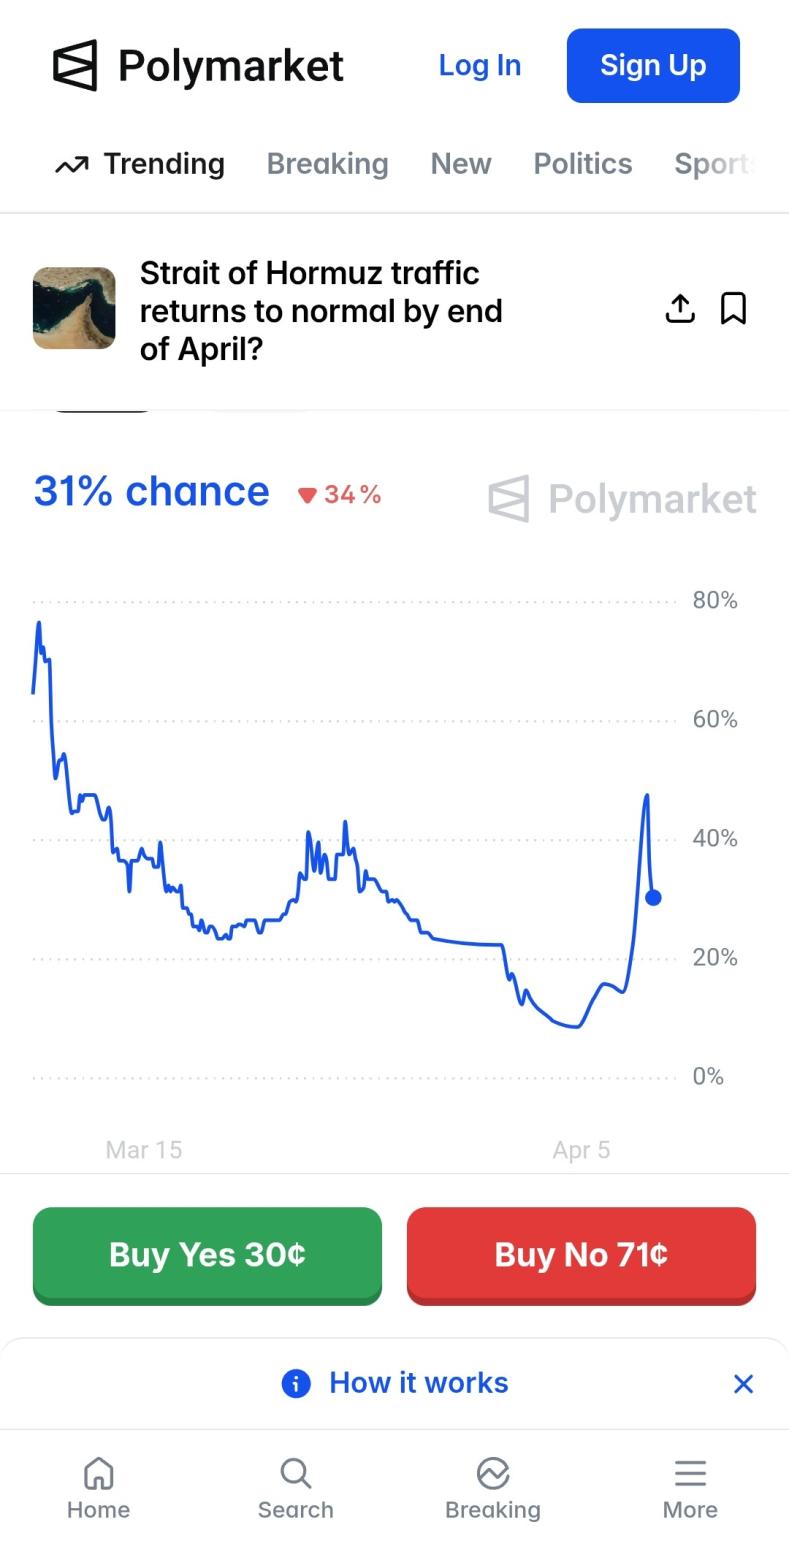789x1552 pixels.
Task: Open Breaking in bottom navigation bar
Action: click(x=493, y=1487)
